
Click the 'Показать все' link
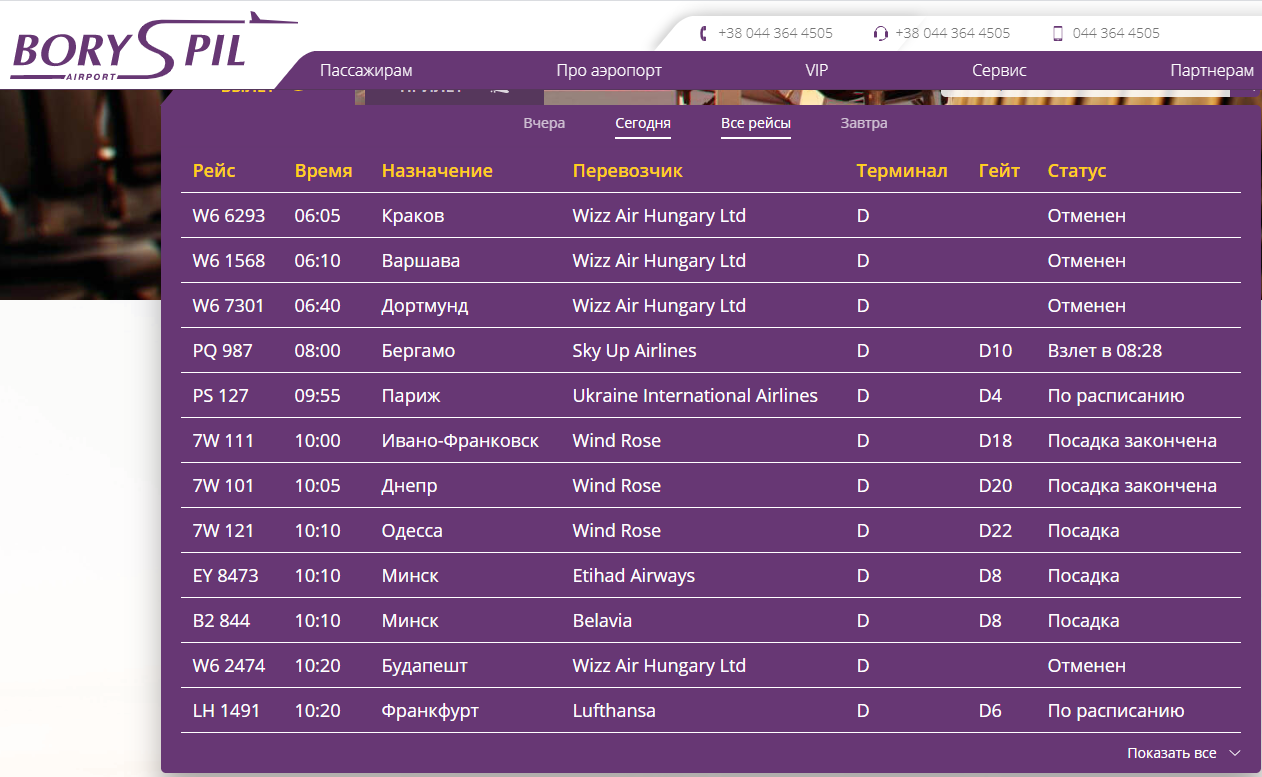1171,753
